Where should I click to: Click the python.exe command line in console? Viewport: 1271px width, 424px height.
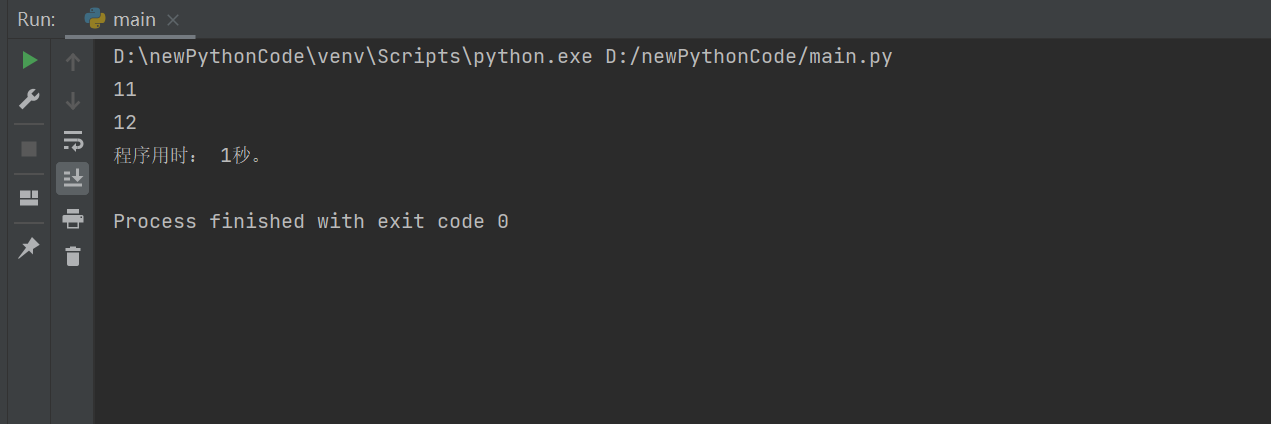502,57
